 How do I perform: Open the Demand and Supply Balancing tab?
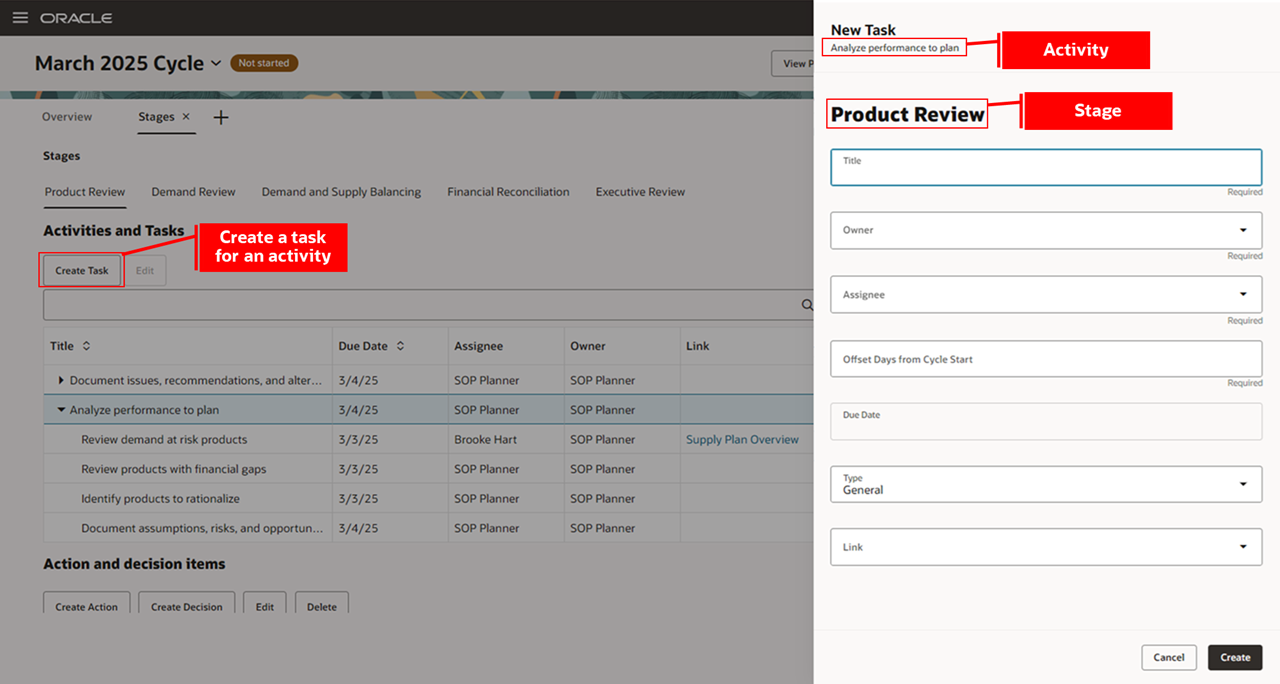click(341, 192)
